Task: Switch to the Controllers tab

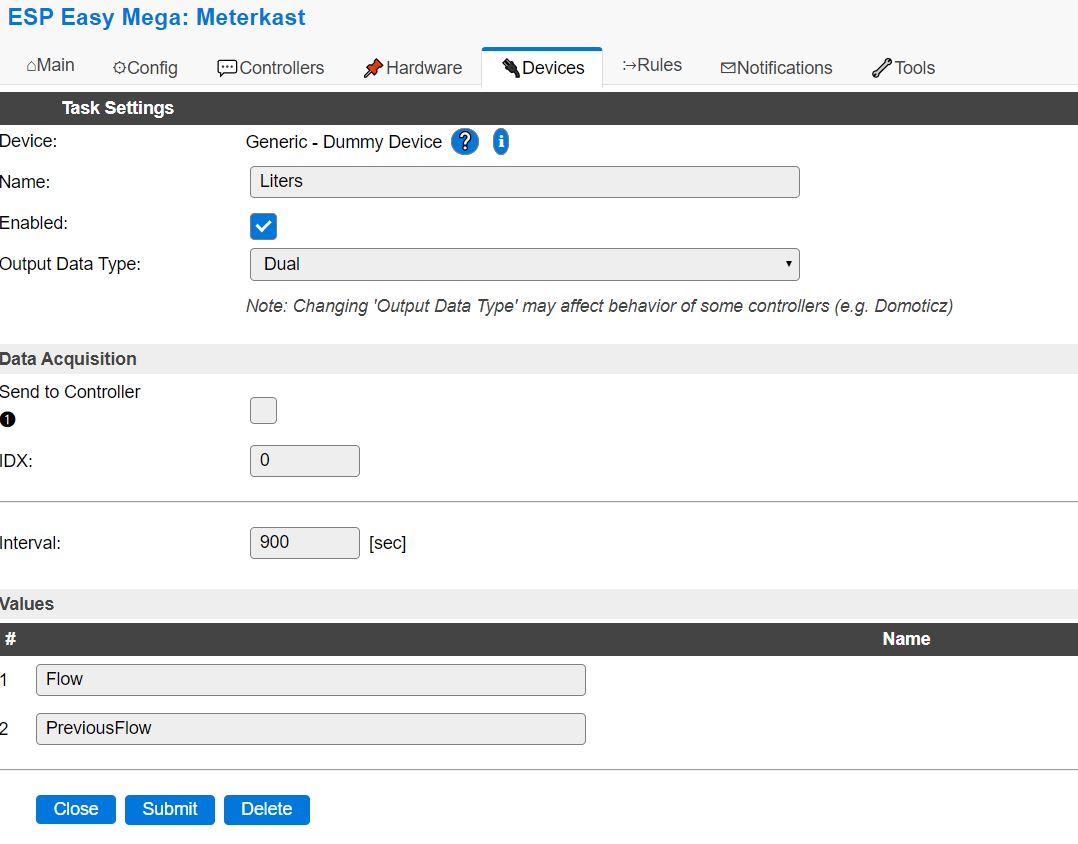Action: coord(270,68)
